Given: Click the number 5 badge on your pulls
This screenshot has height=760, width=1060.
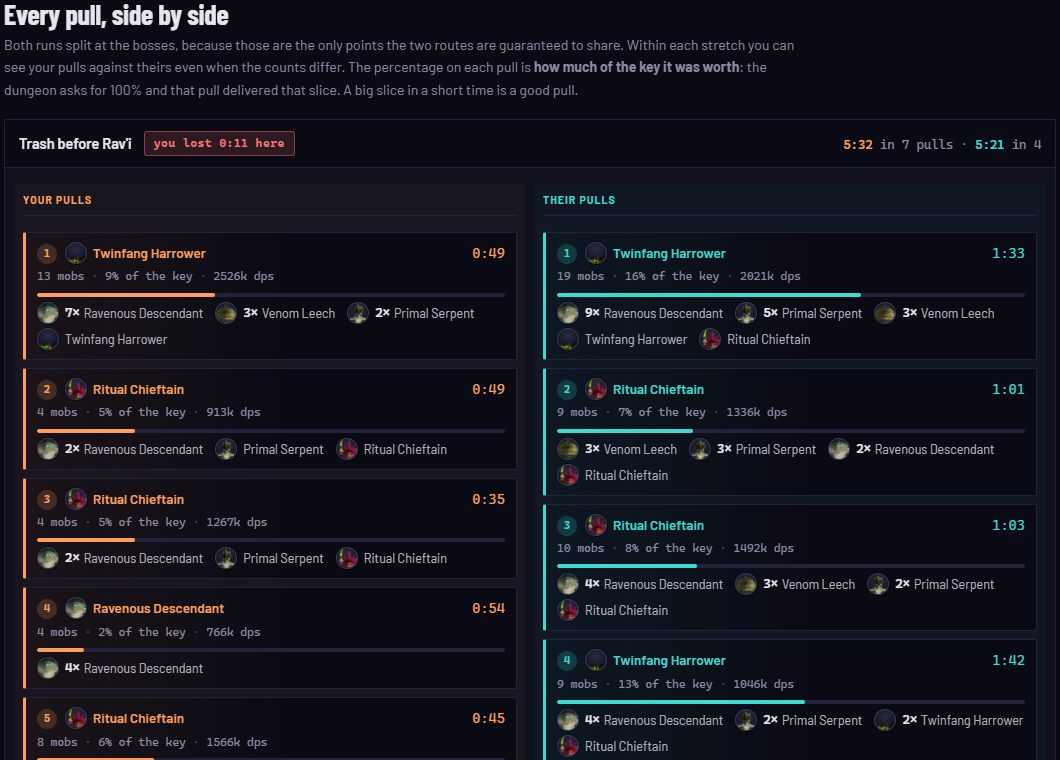Looking at the screenshot, I should point(47,718).
